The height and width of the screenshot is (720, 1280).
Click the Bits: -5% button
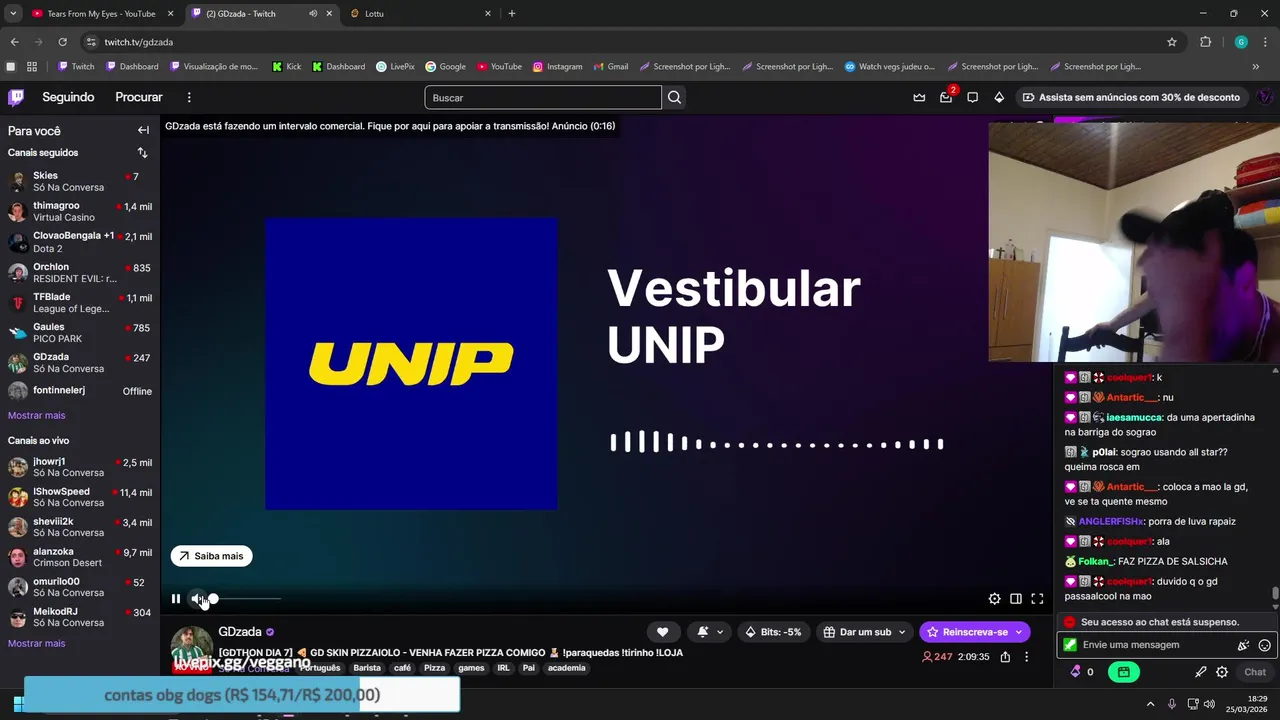pyautogui.click(x=775, y=632)
